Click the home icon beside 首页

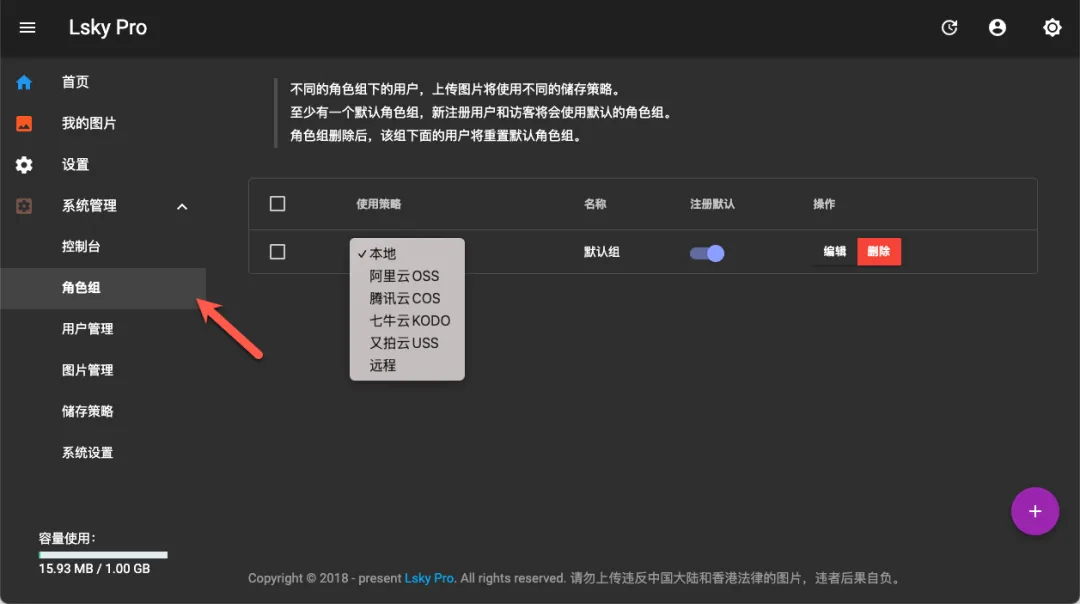[x=24, y=82]
